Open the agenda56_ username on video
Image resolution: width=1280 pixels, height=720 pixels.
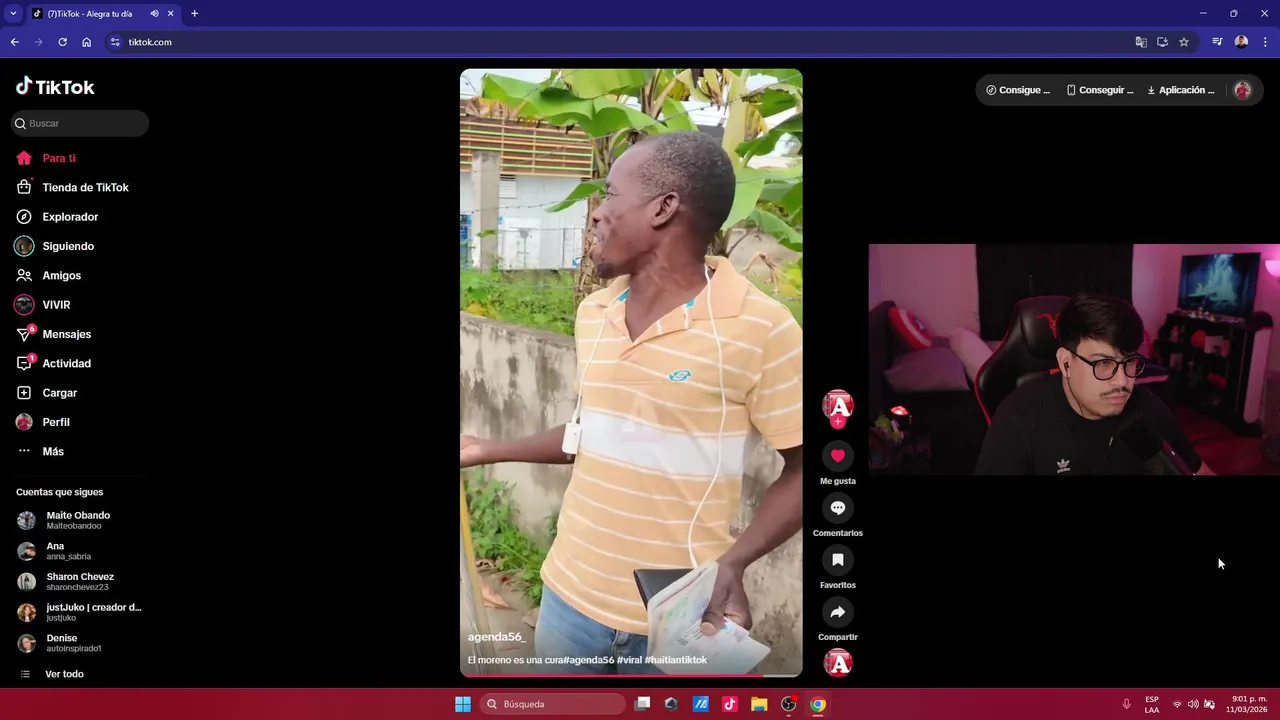click(x=496, y=637)
